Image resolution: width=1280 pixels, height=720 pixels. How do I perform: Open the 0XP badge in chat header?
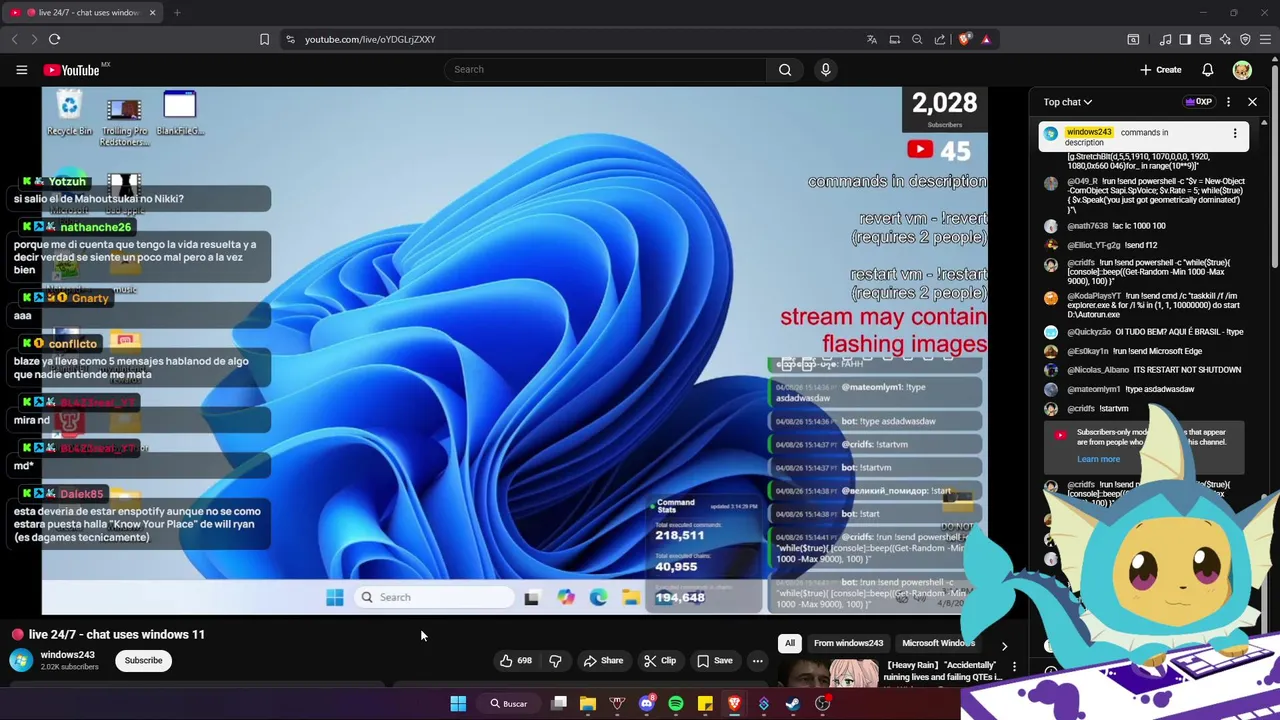click(x=1198, y=102)
